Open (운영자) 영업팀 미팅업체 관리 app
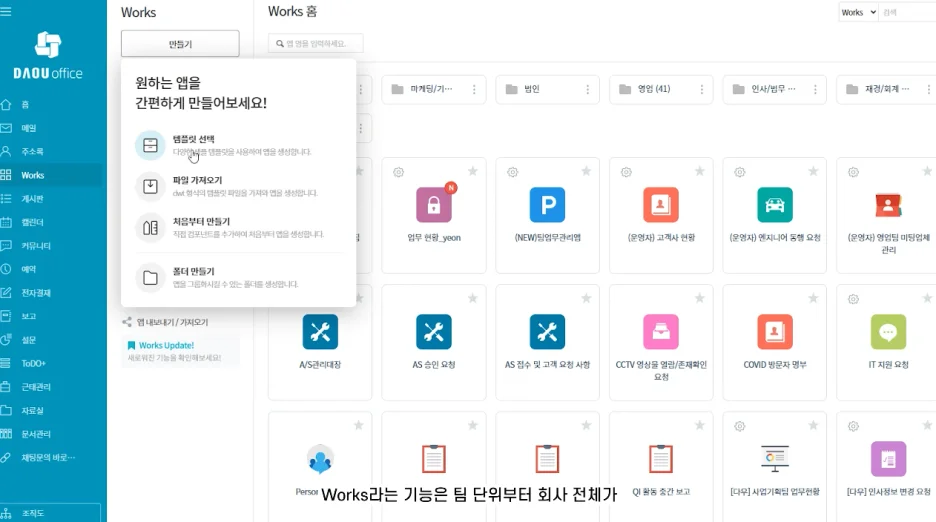 (x=887, y=215)
